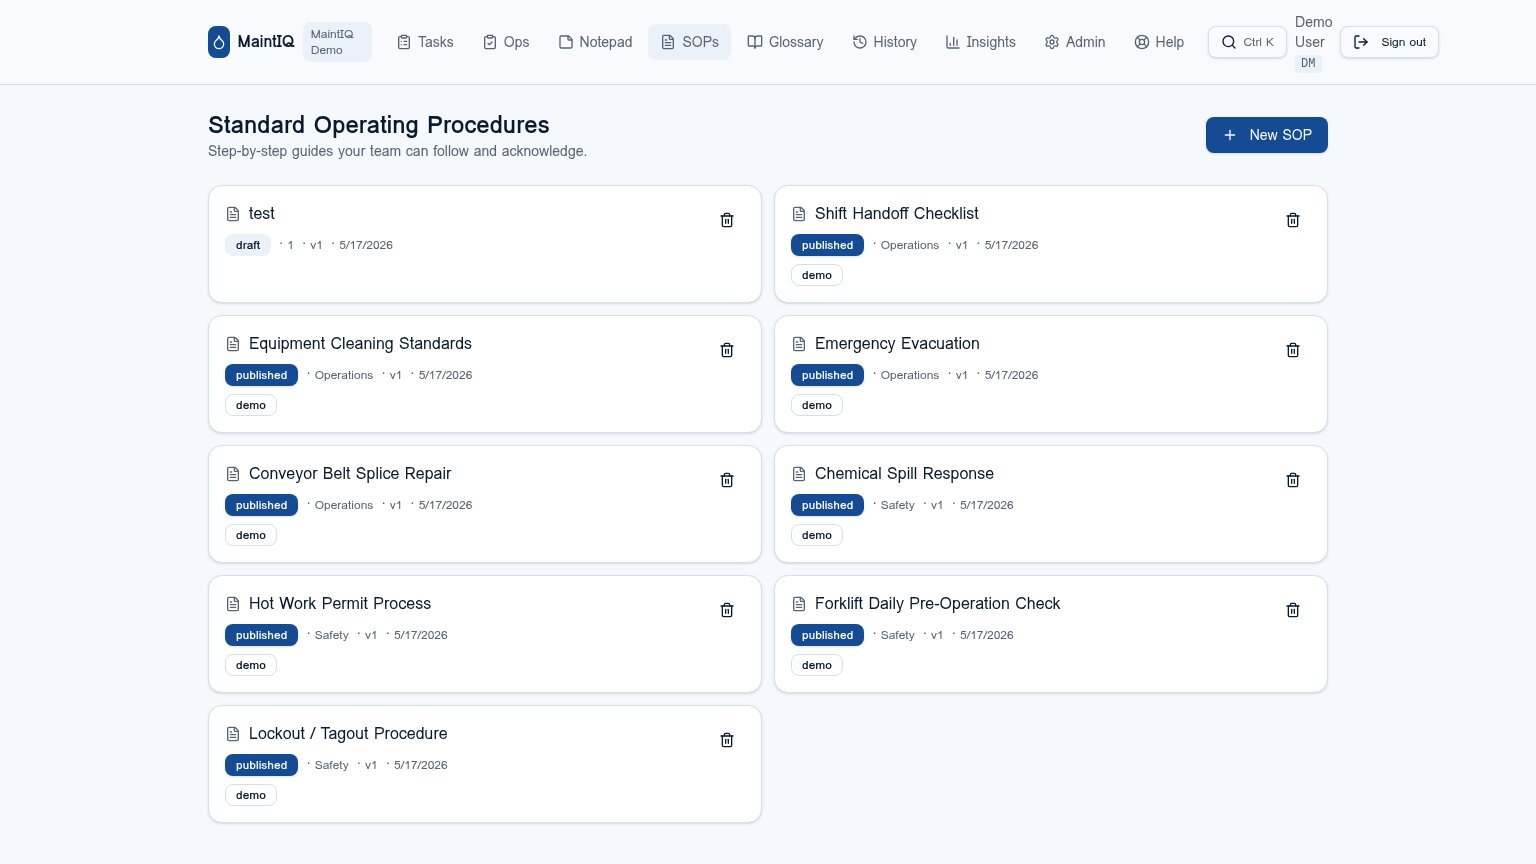Screen dimensions: 1536x864
Task: Click the draft badge on test SOP
Action: click(x=248, y=245)
